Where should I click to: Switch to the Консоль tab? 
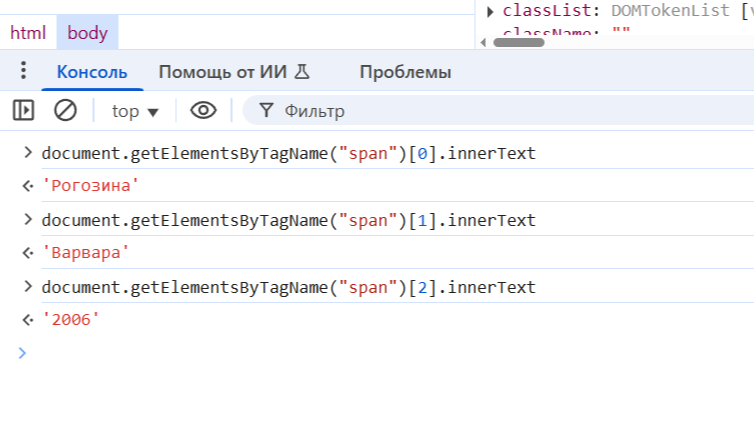point(92,72)
